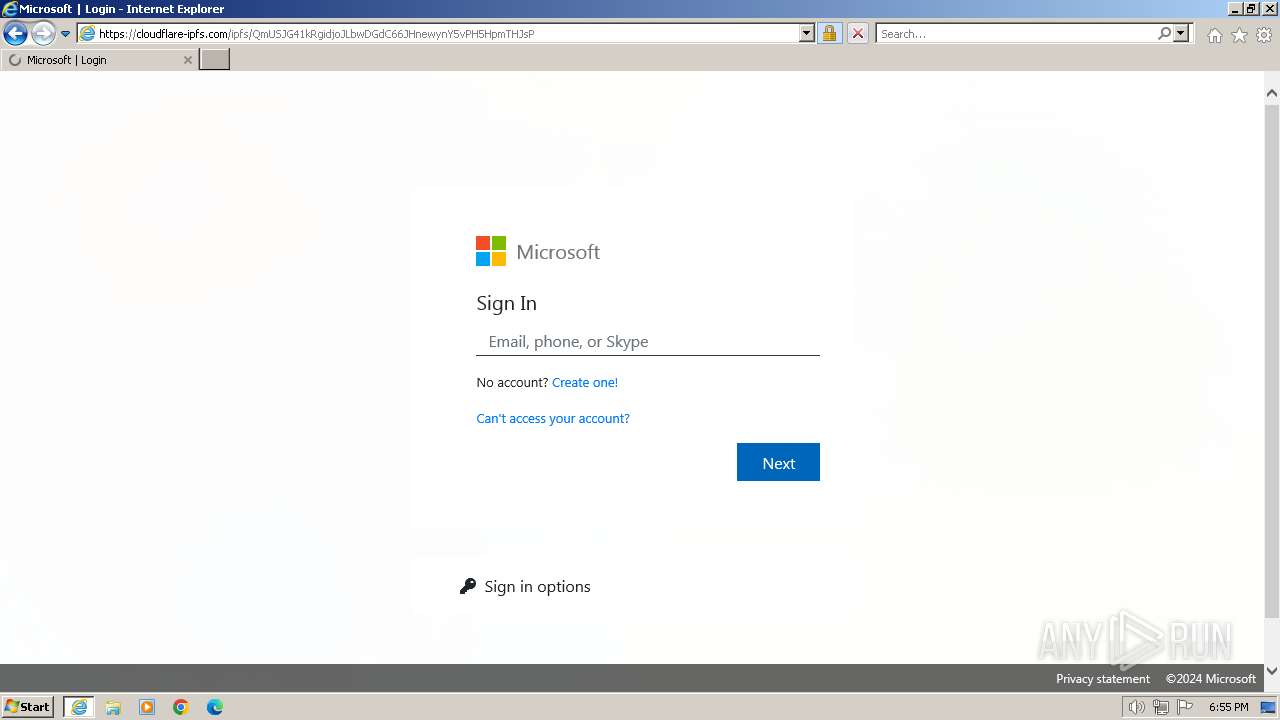This screenshot has width=1280, height=720.
Task: Click the Sign In heading text
Action: [x=506, y=303]
